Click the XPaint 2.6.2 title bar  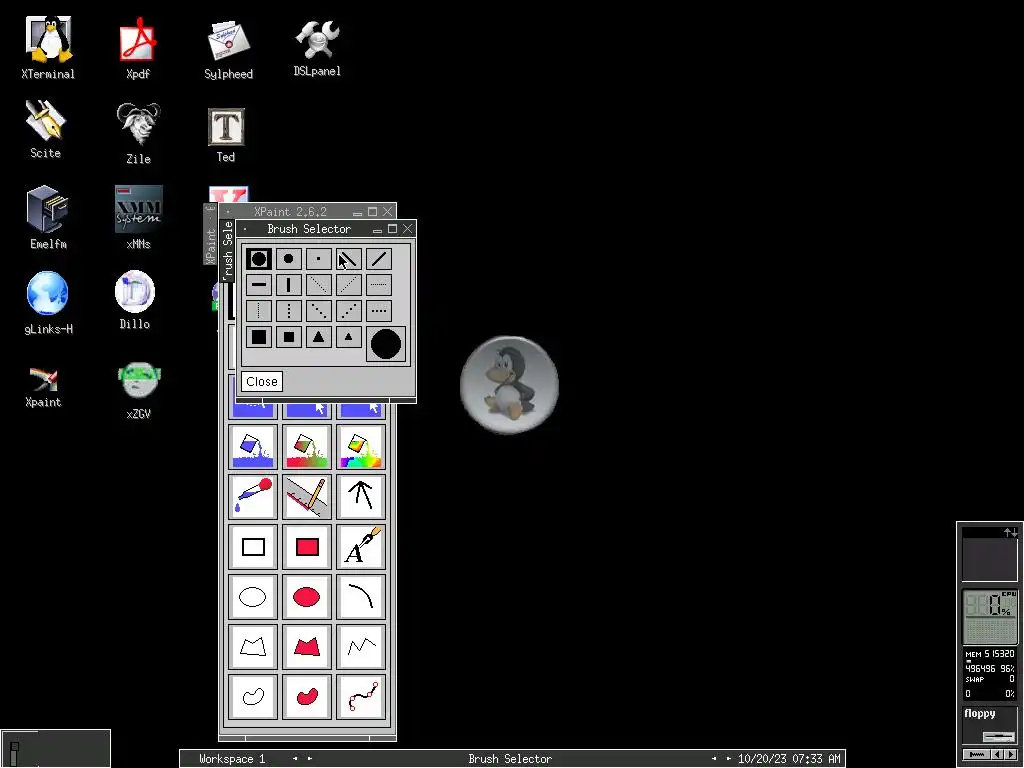(290, 212)
